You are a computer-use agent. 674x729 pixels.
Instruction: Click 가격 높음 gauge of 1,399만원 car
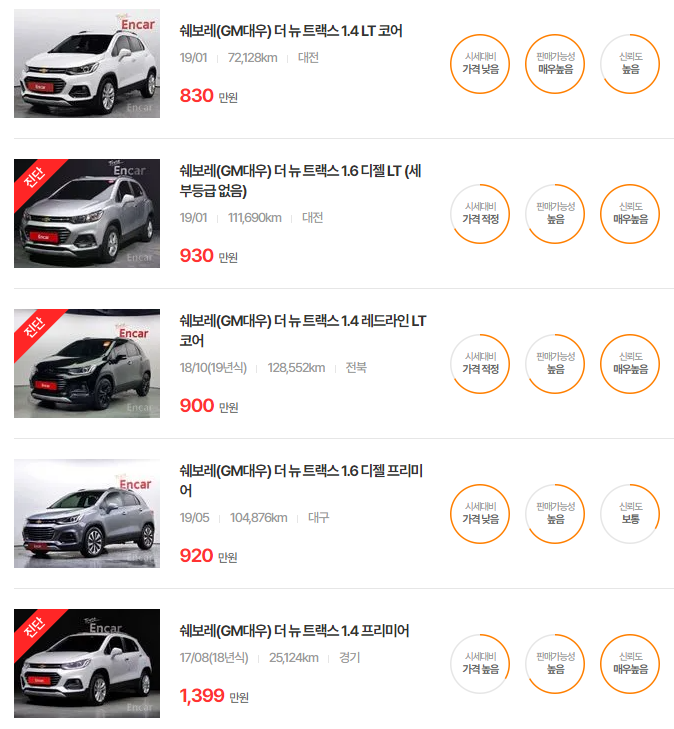point(480,664)
